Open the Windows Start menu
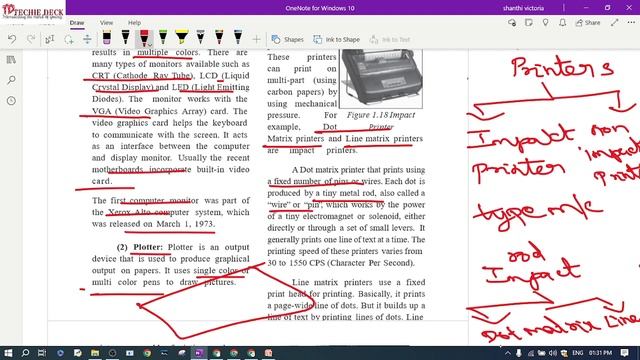 [8, 353]
